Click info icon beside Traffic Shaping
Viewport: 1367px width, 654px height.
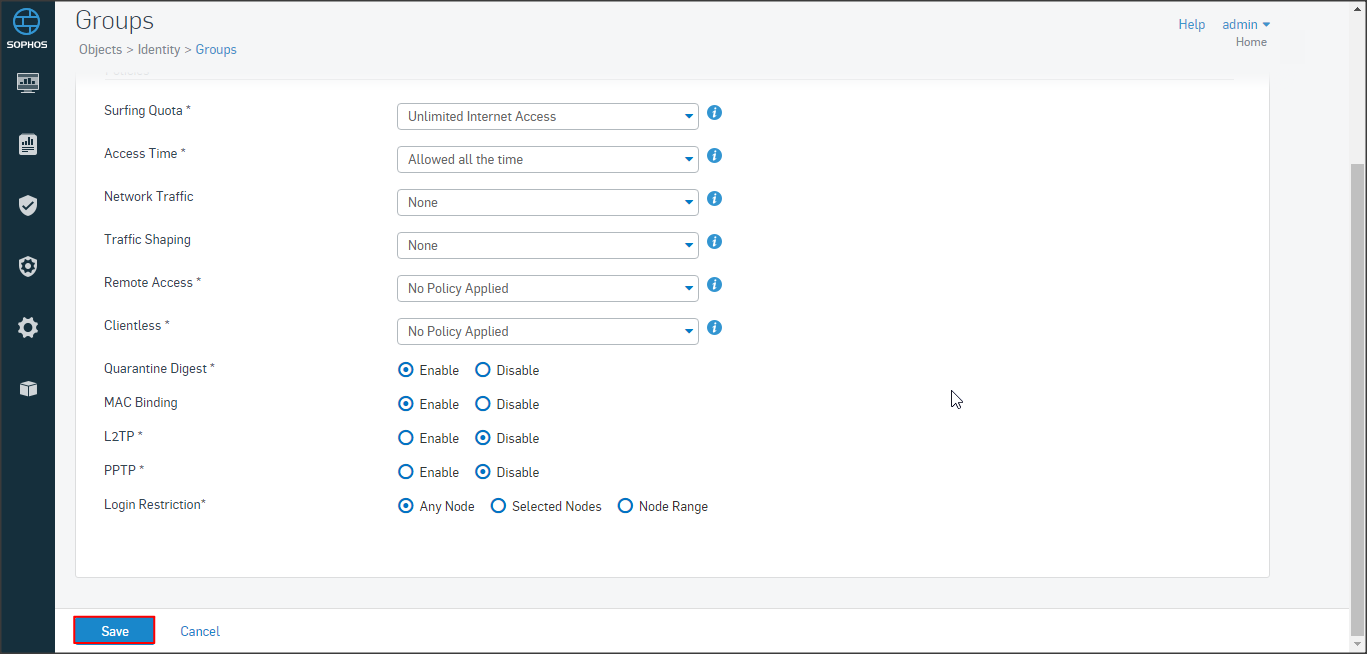[x=714, y=242]
